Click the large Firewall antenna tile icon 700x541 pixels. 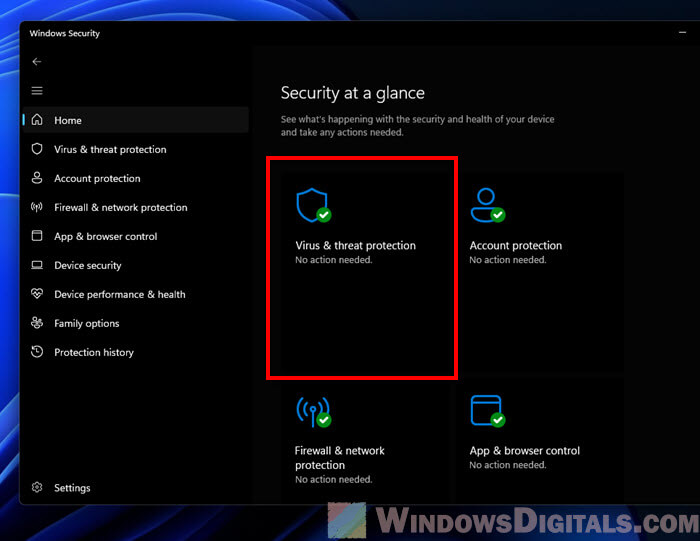[313, 412]
